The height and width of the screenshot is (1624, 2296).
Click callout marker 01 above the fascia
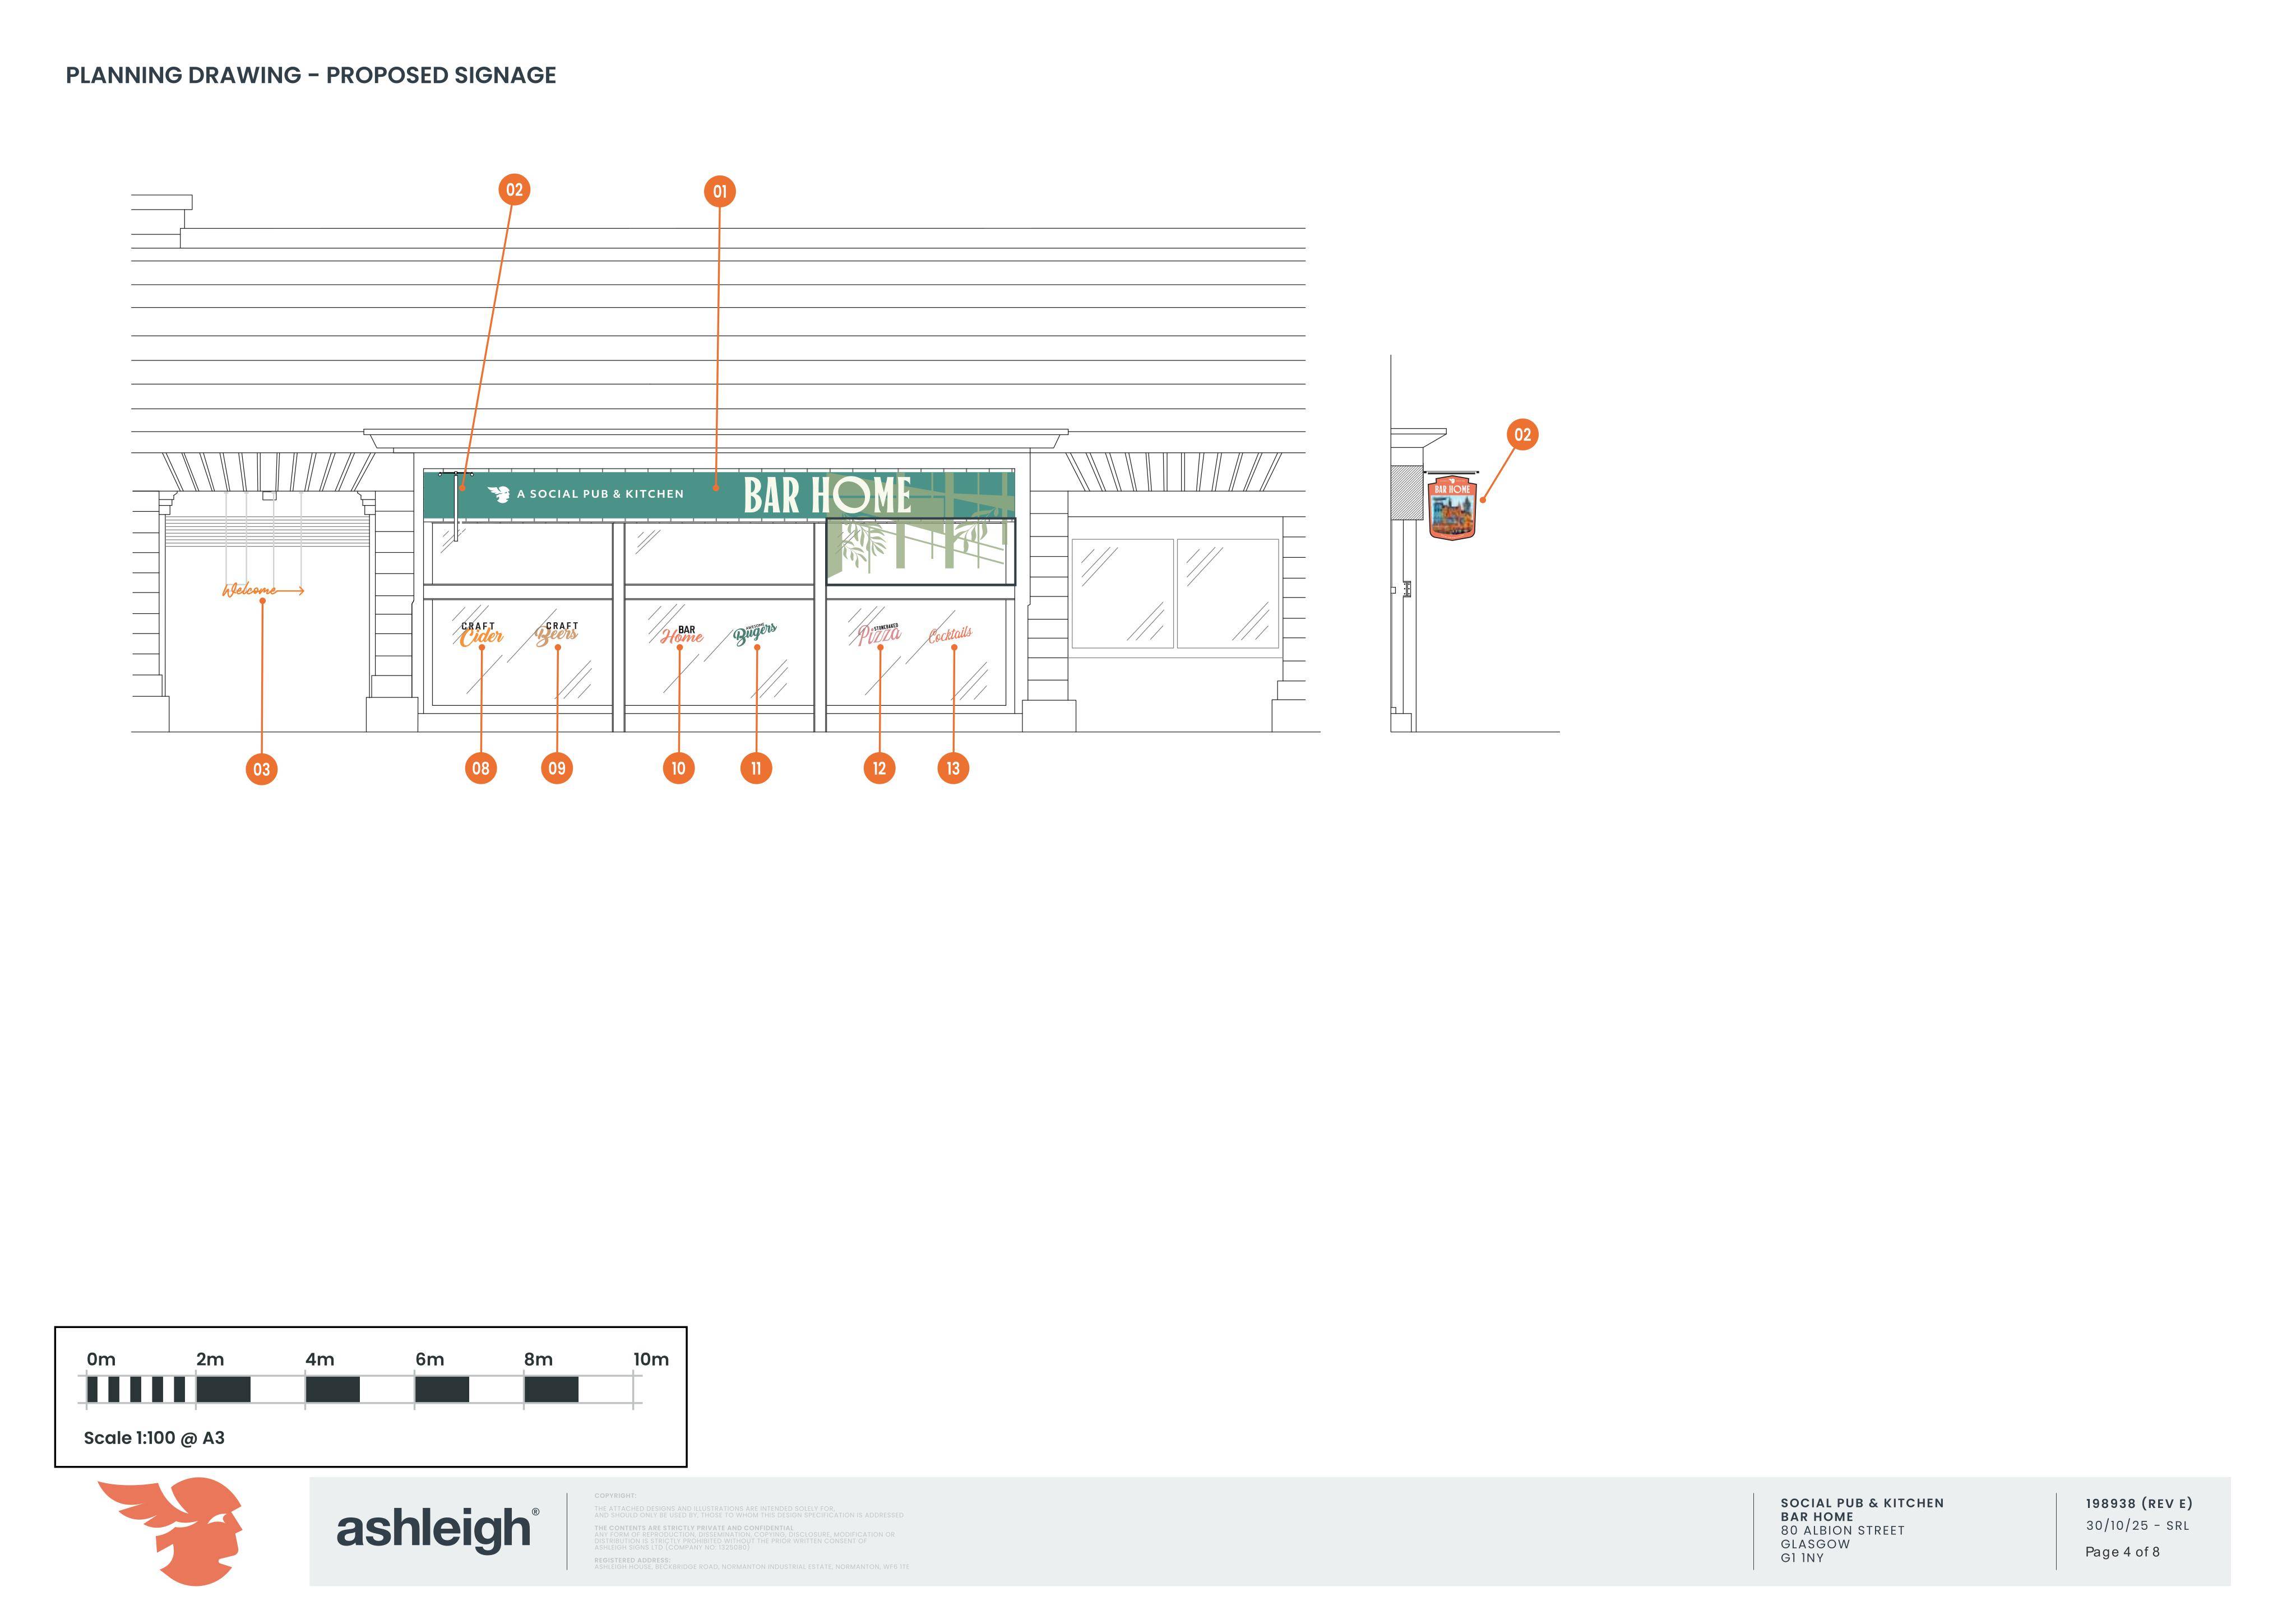[720, 192]
